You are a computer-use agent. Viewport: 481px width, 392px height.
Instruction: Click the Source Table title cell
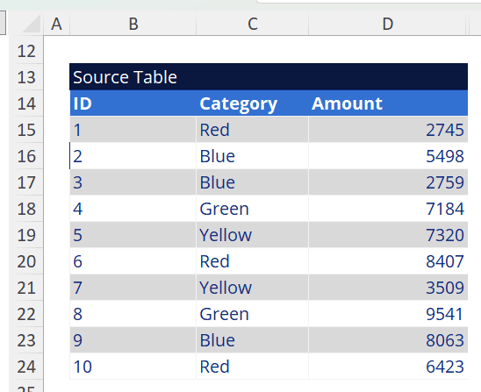click(x=268, y=77)
